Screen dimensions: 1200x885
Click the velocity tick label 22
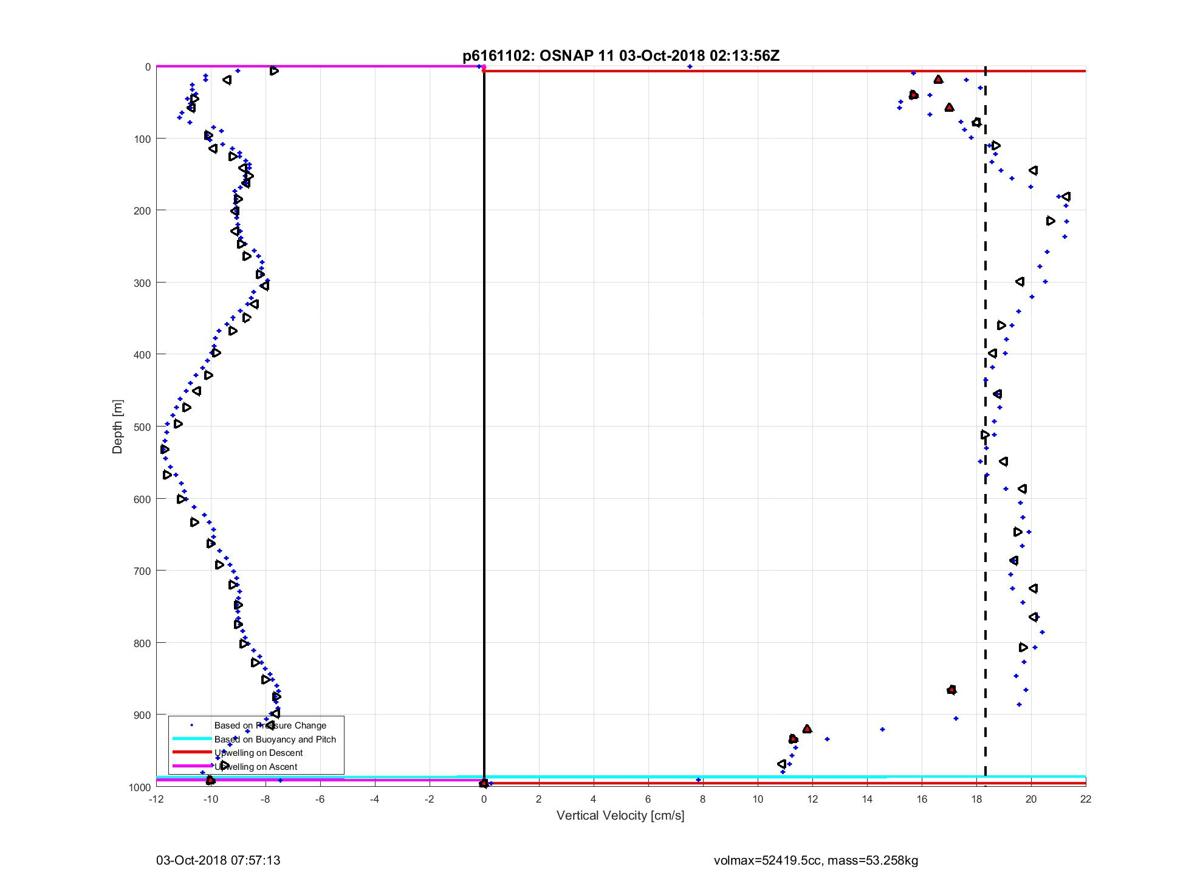1086,800
